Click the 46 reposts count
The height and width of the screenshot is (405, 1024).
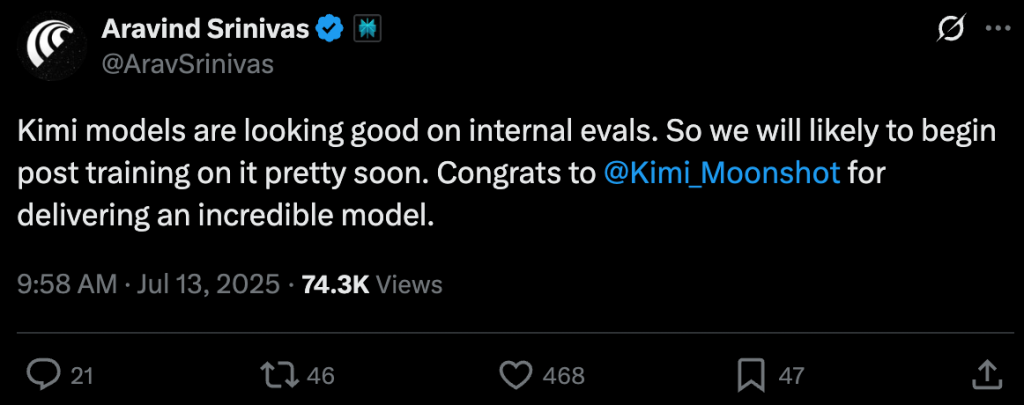click(319, 376)
